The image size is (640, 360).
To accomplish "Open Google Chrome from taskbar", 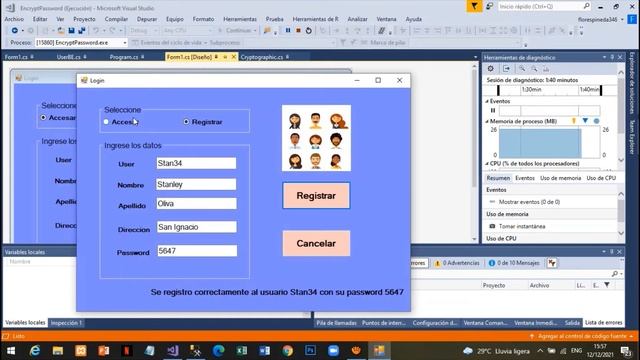I will pyautogui.click(x=287, y=351).
